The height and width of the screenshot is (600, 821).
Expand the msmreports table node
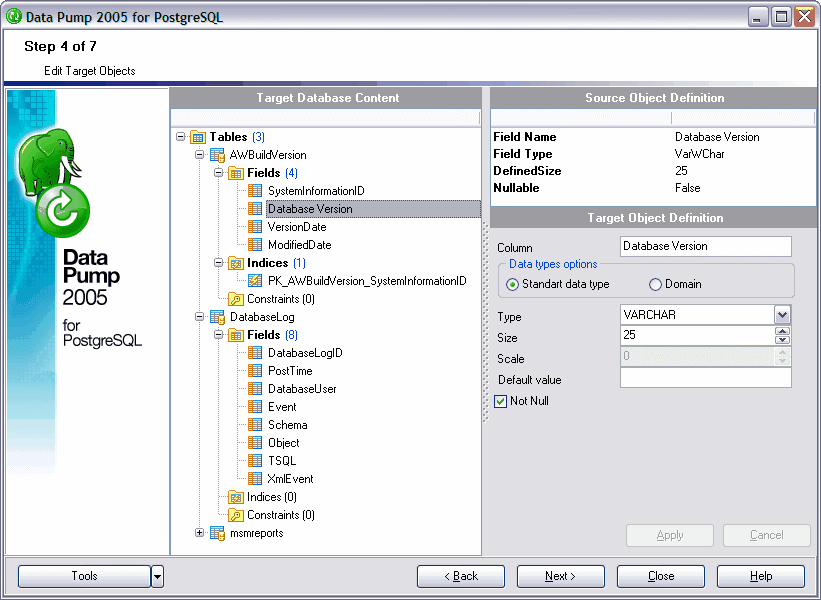(199, 532)
